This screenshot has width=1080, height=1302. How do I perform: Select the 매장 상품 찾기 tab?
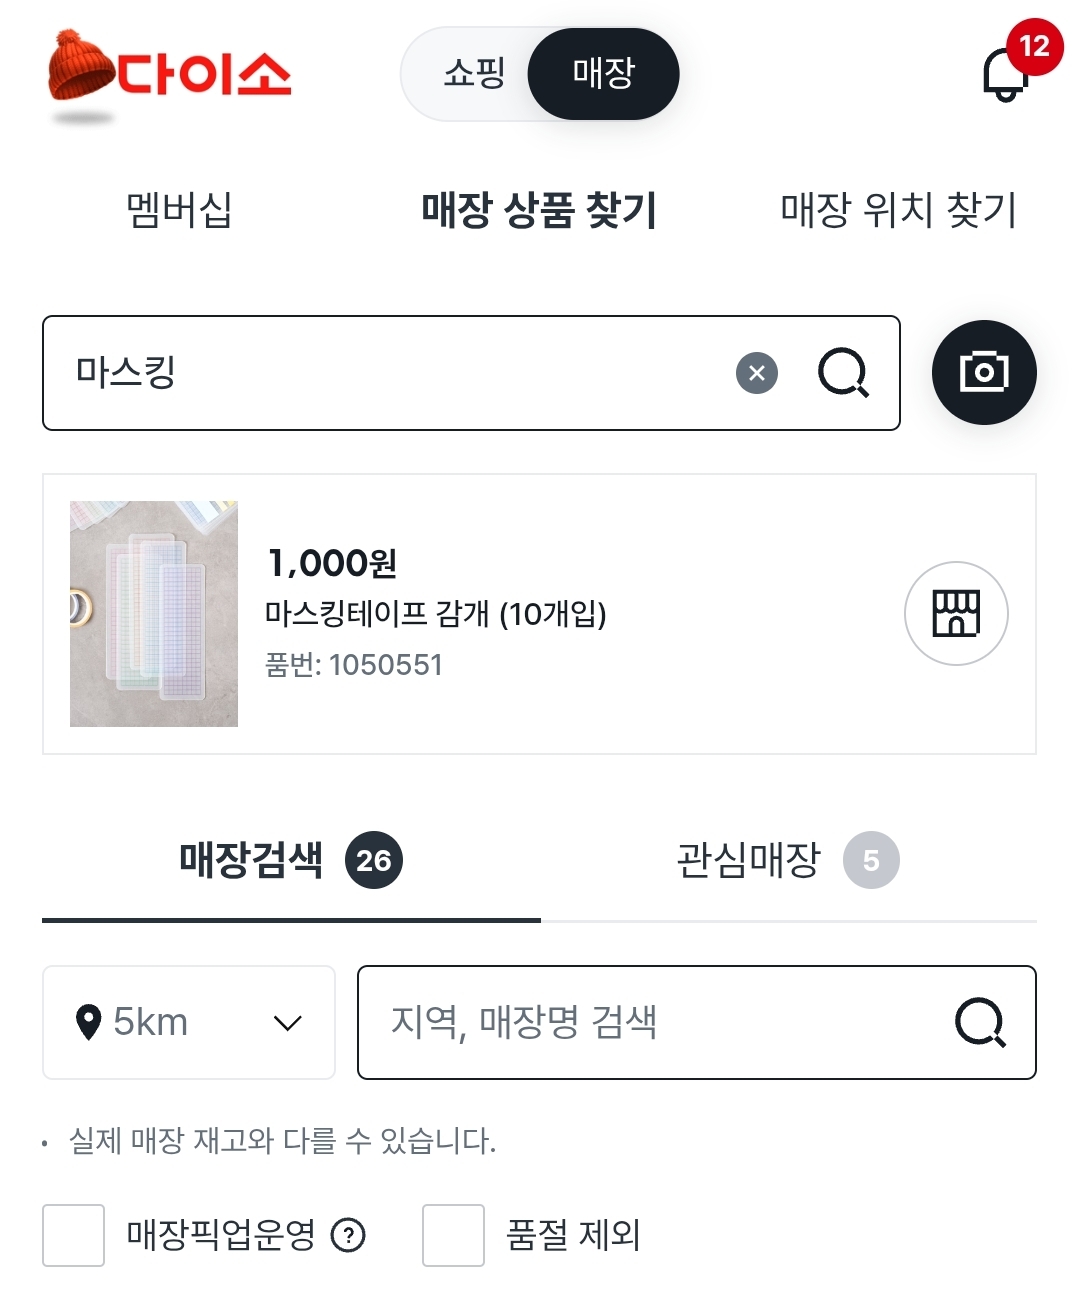point(538,210)
